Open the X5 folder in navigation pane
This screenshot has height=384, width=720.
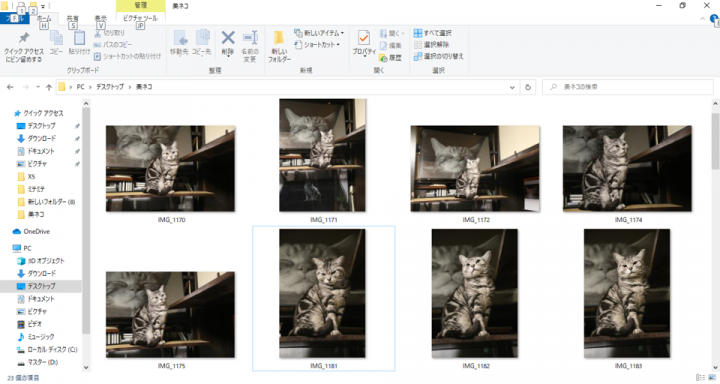tap(31, 176)
